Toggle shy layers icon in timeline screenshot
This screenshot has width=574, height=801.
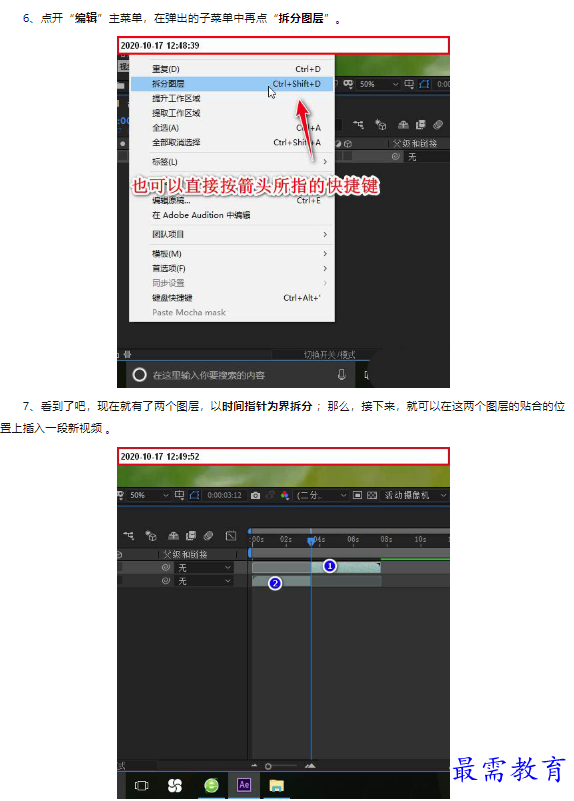(x=174, y=535)
